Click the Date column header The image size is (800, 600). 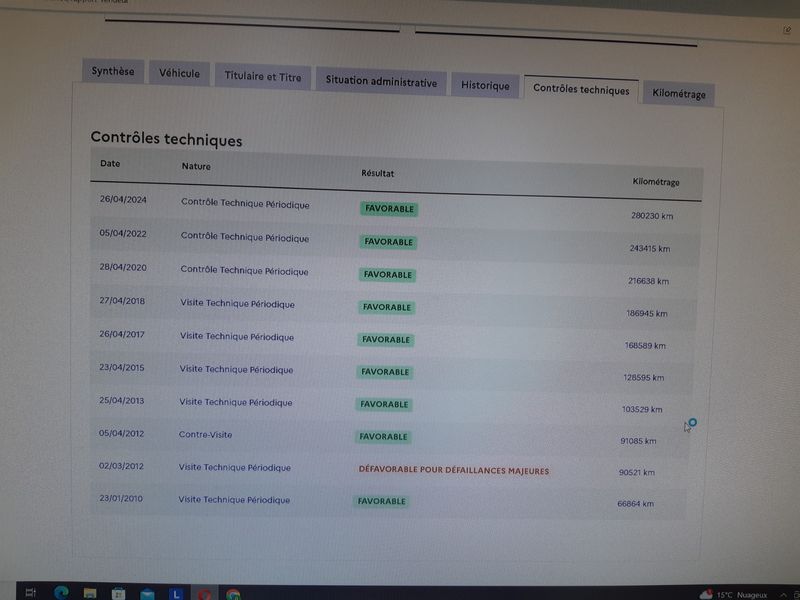coord(110,164)
